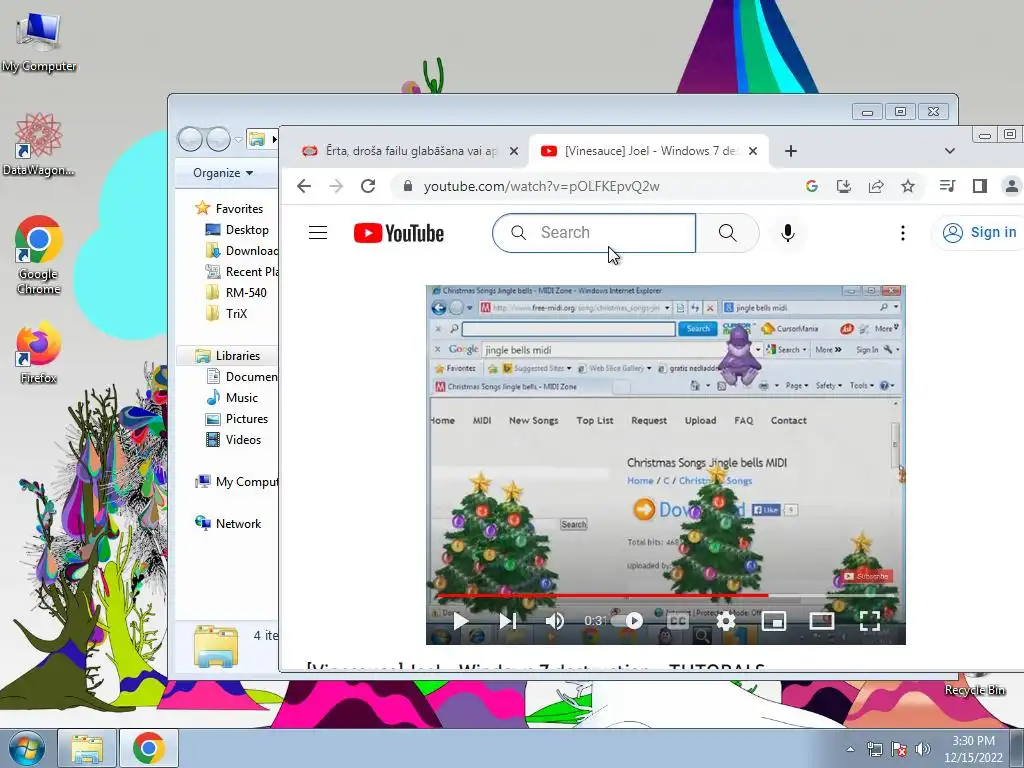Play the YouTube video
Image resolution: width=1024 pixels, height=768 pixels.
point(460,620)
